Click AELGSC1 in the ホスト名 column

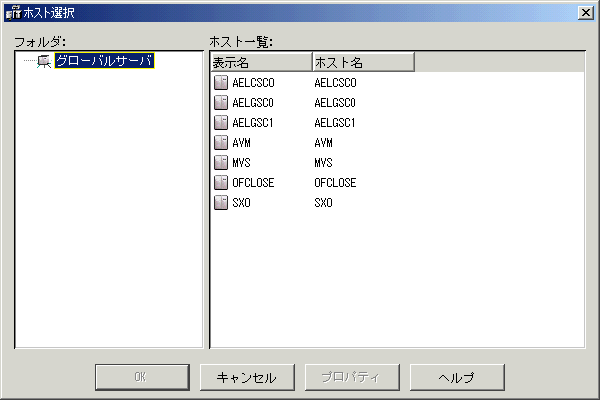coord(335,122)
